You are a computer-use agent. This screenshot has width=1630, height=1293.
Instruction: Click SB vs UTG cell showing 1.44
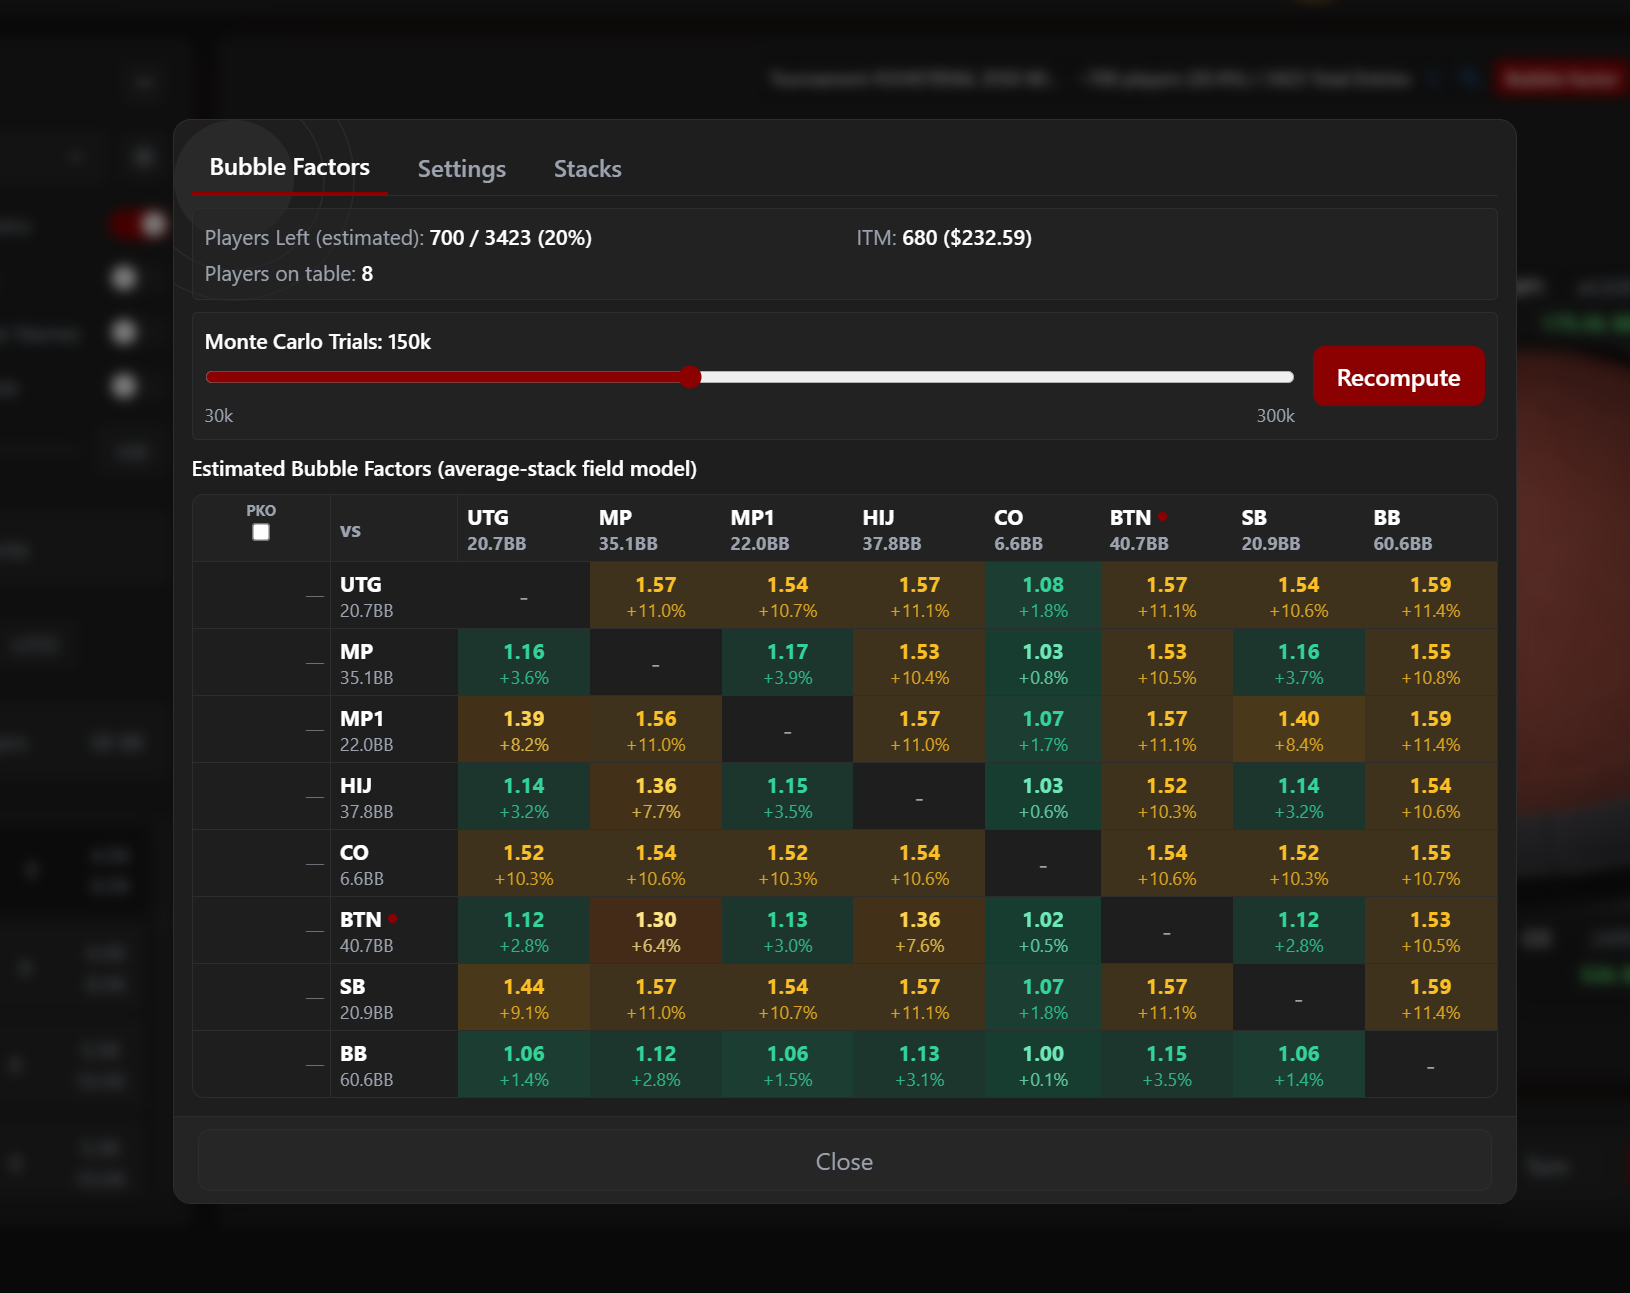point(524,998)
